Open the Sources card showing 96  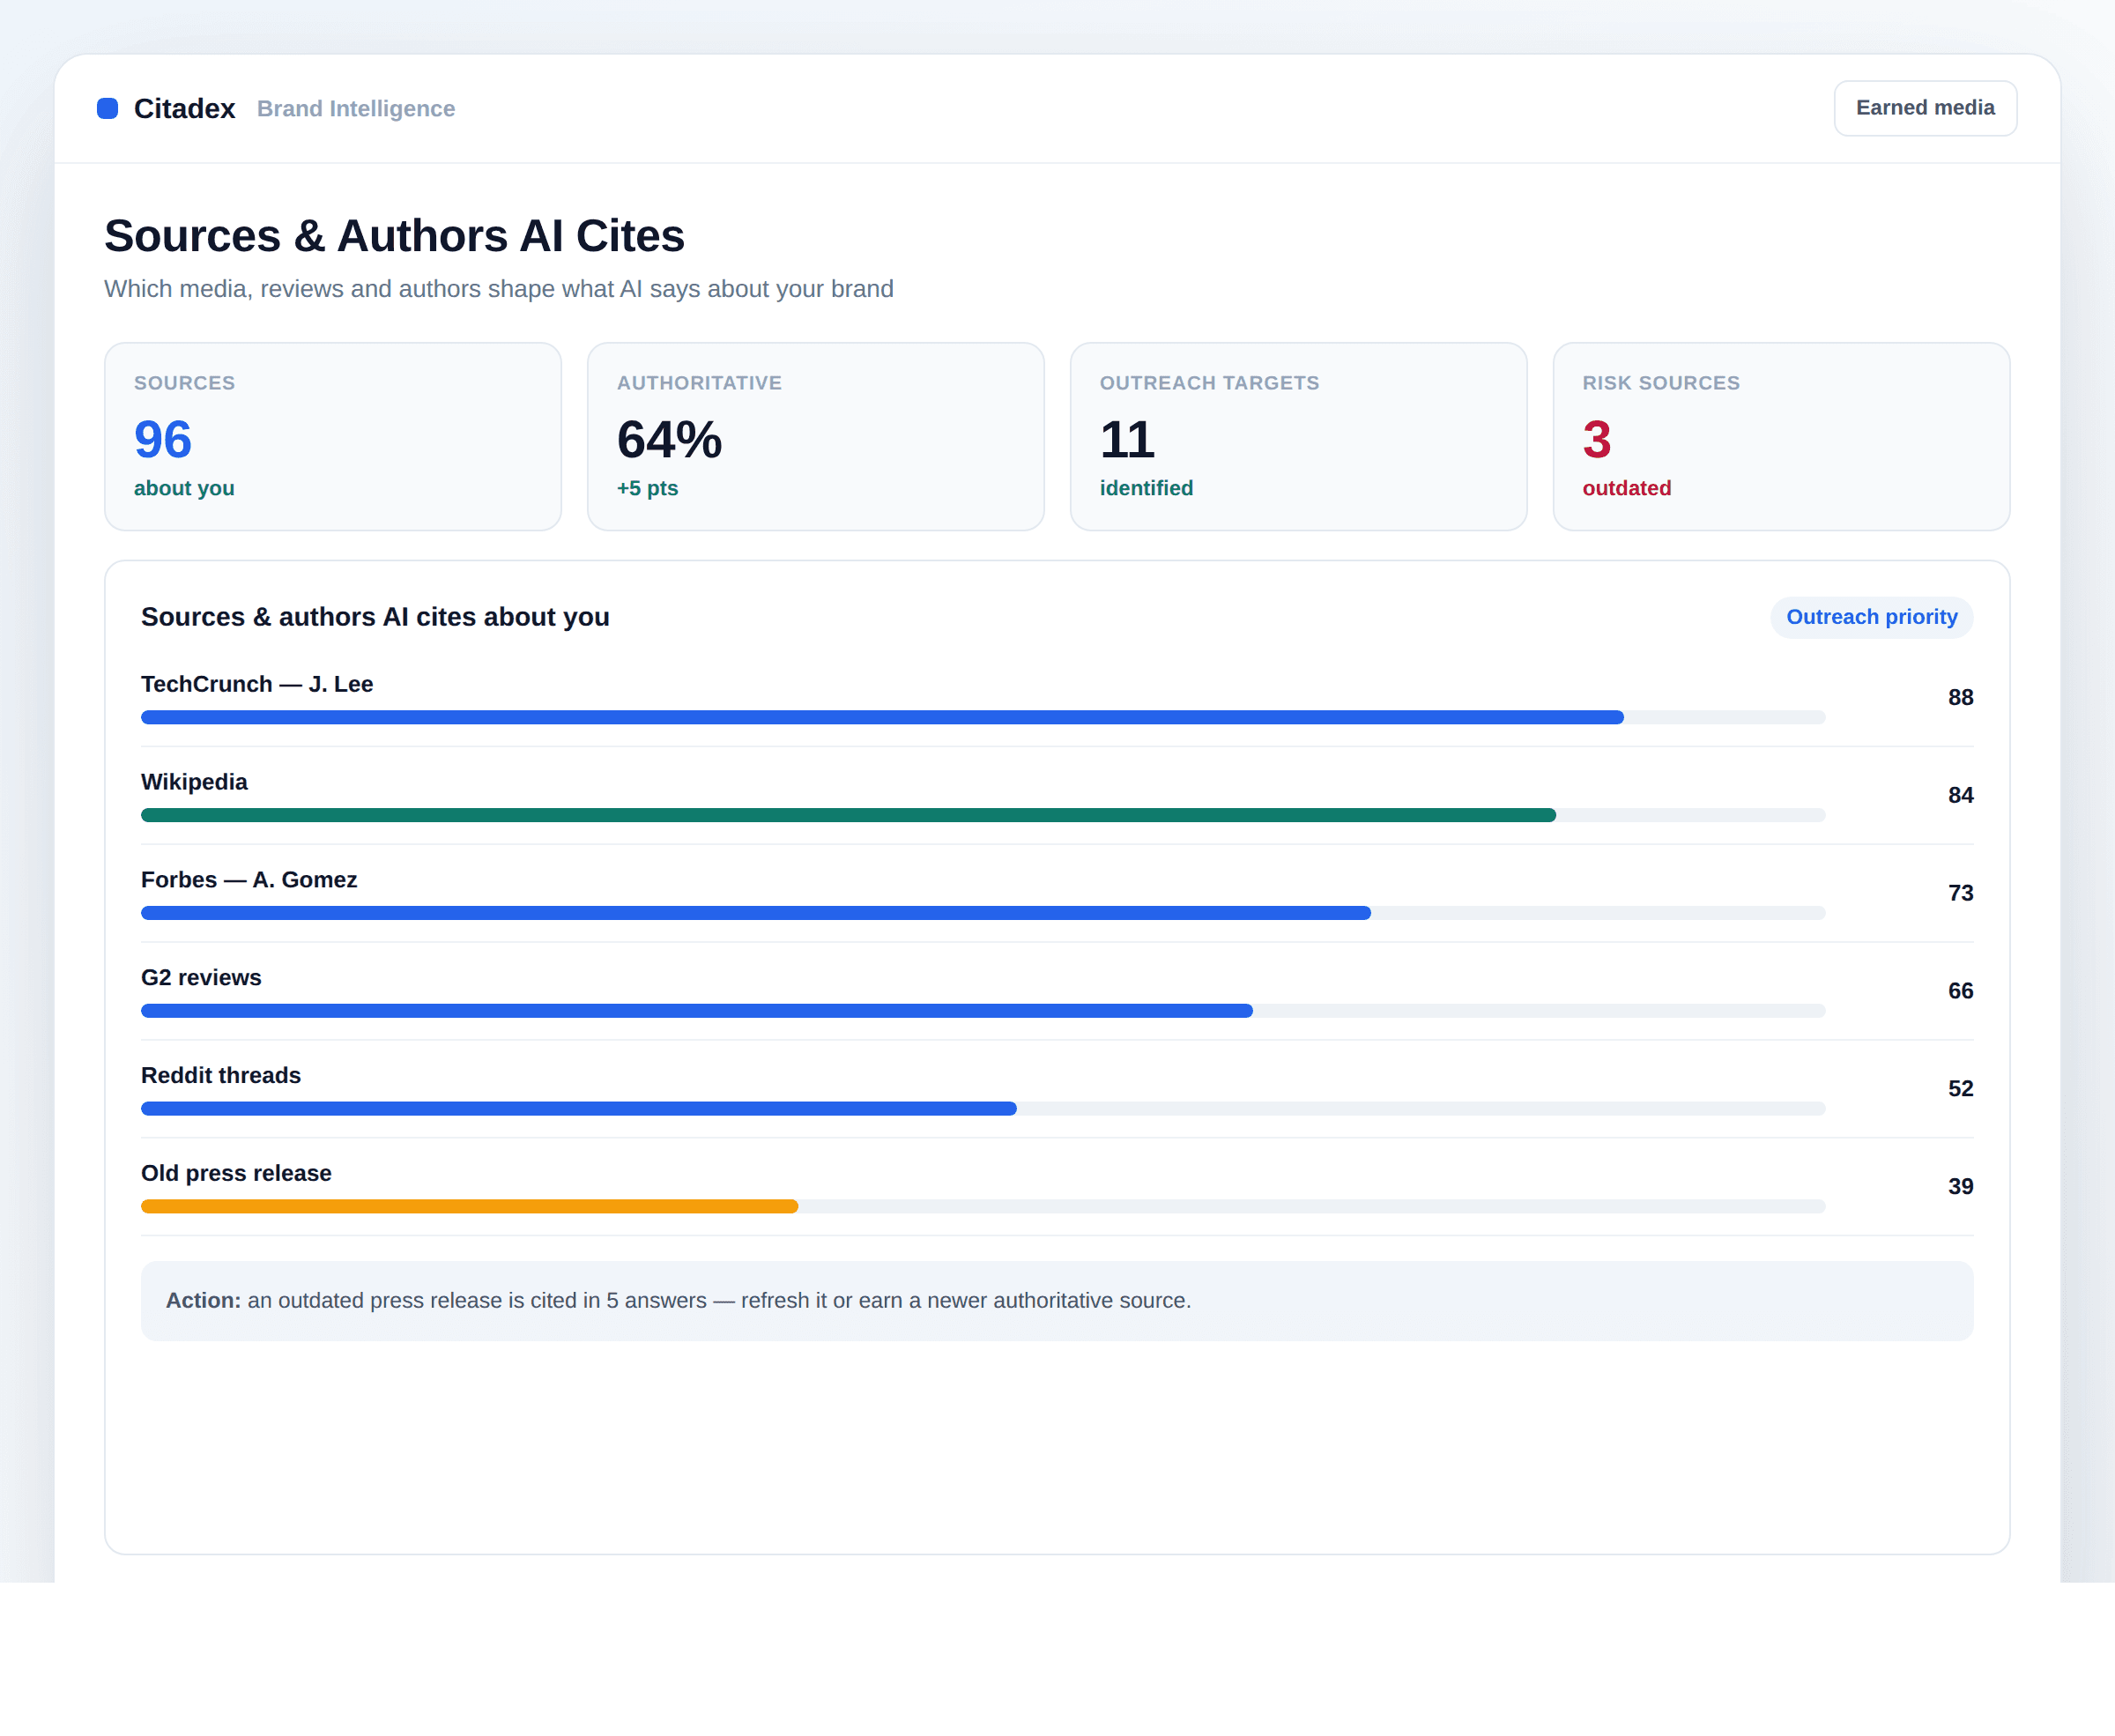click(x=333, y=437)
